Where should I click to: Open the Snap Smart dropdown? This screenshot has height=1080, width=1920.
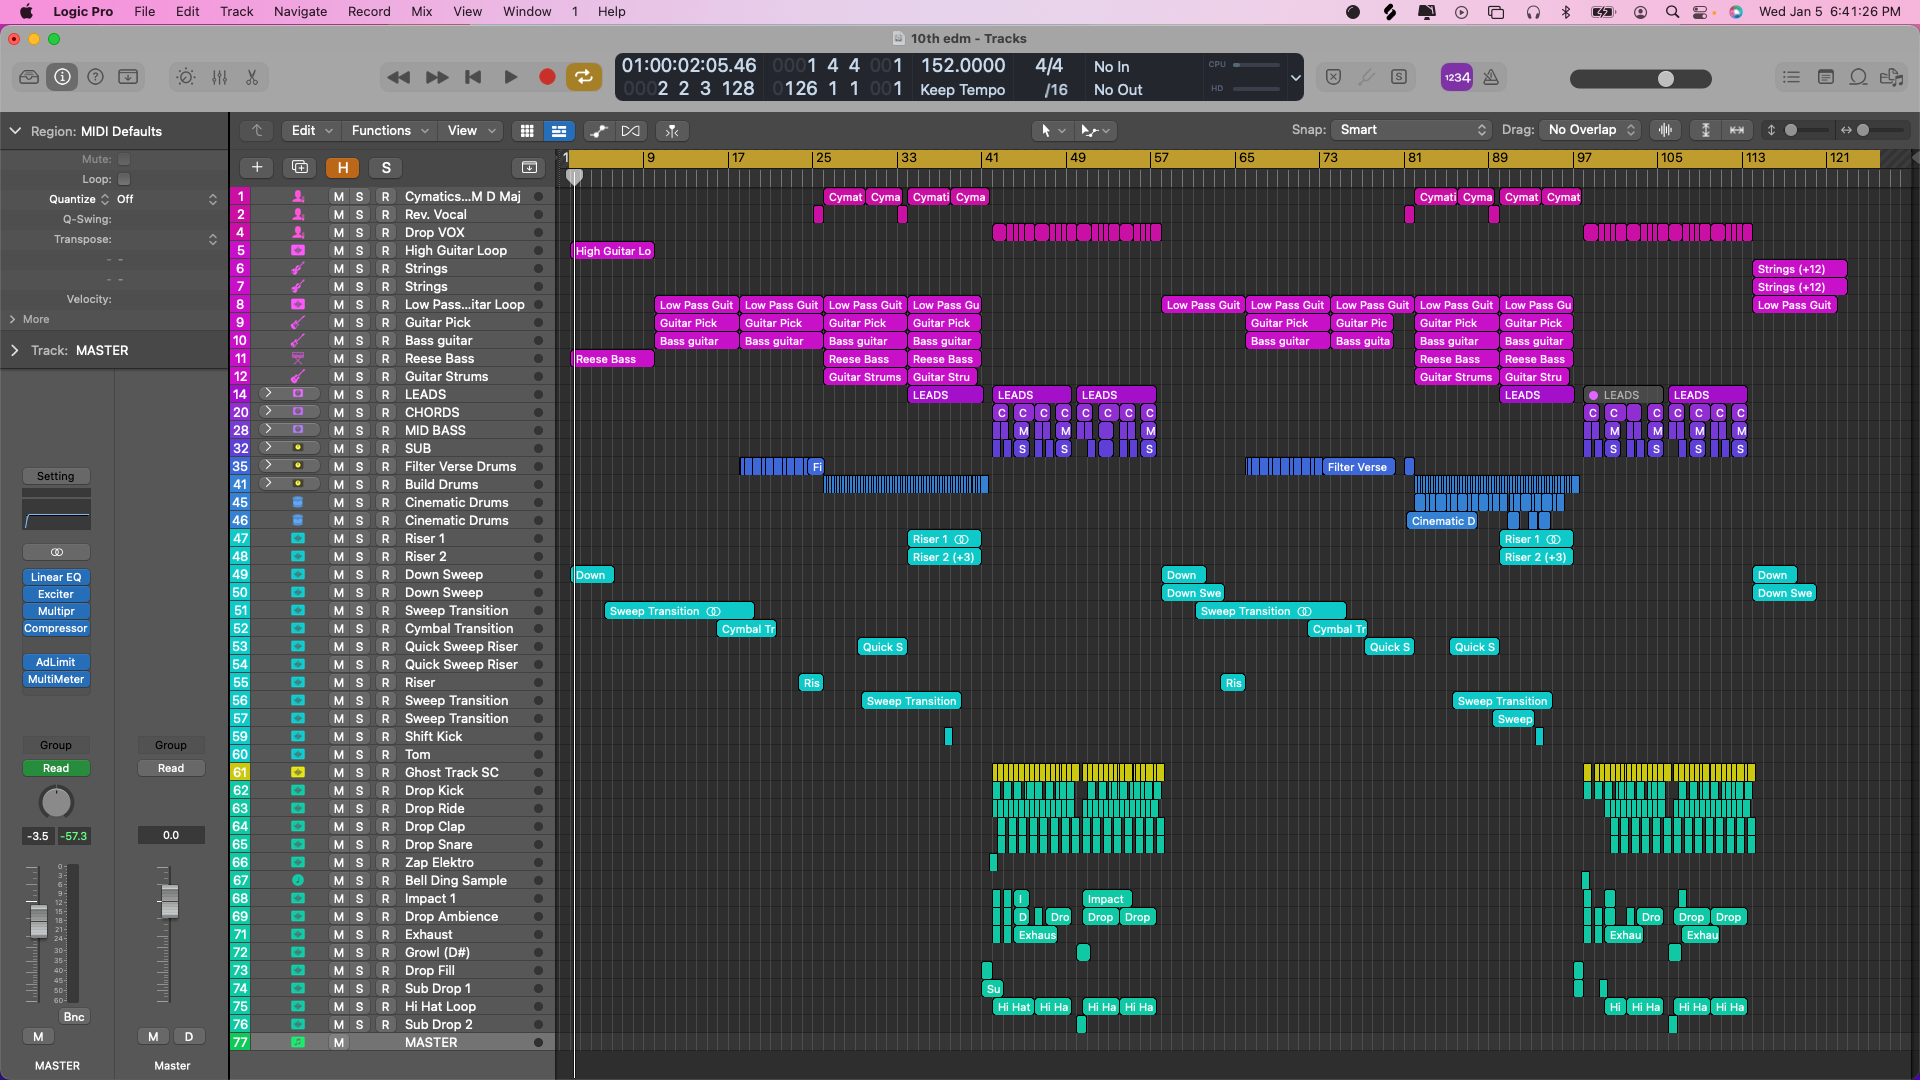pos(1412,130)
